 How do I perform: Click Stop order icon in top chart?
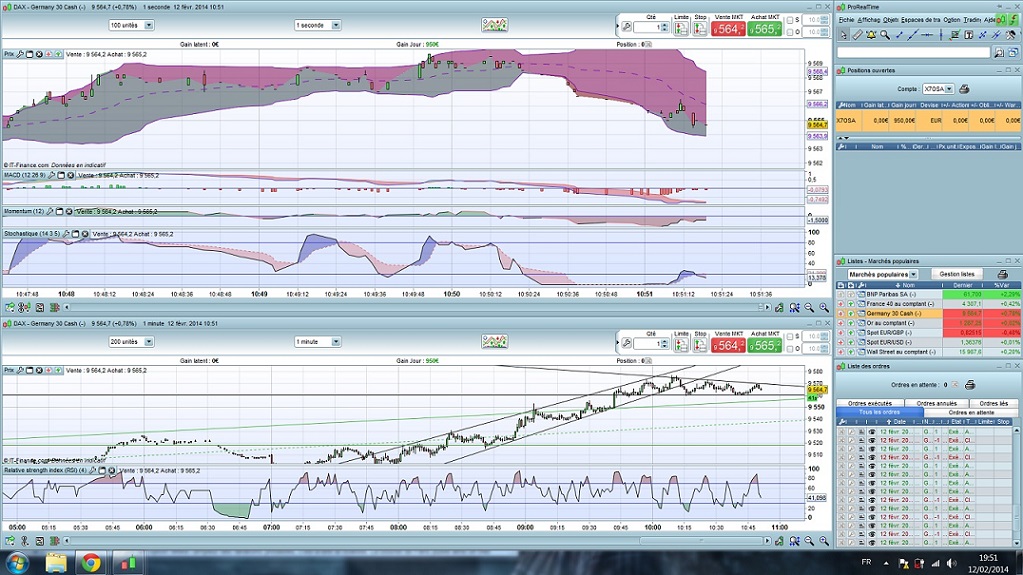700,29
